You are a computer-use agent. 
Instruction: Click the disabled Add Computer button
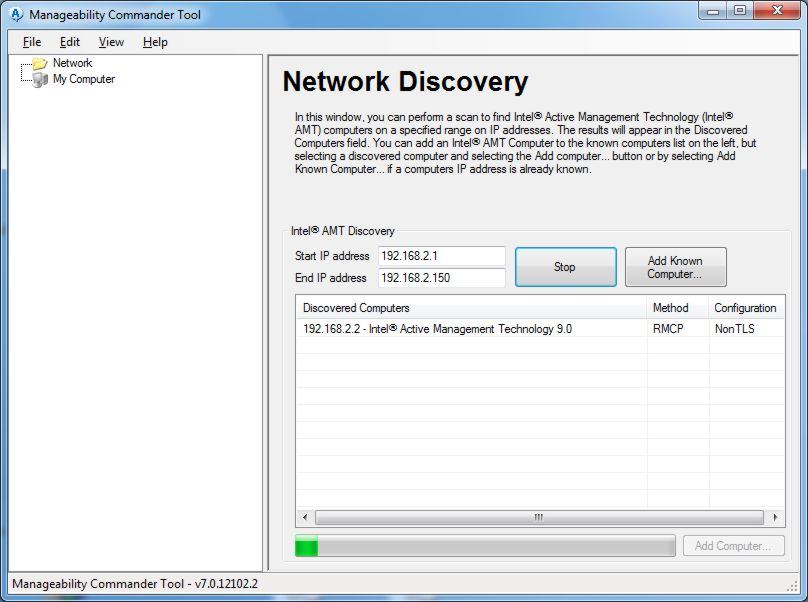[x=733, y=546]
